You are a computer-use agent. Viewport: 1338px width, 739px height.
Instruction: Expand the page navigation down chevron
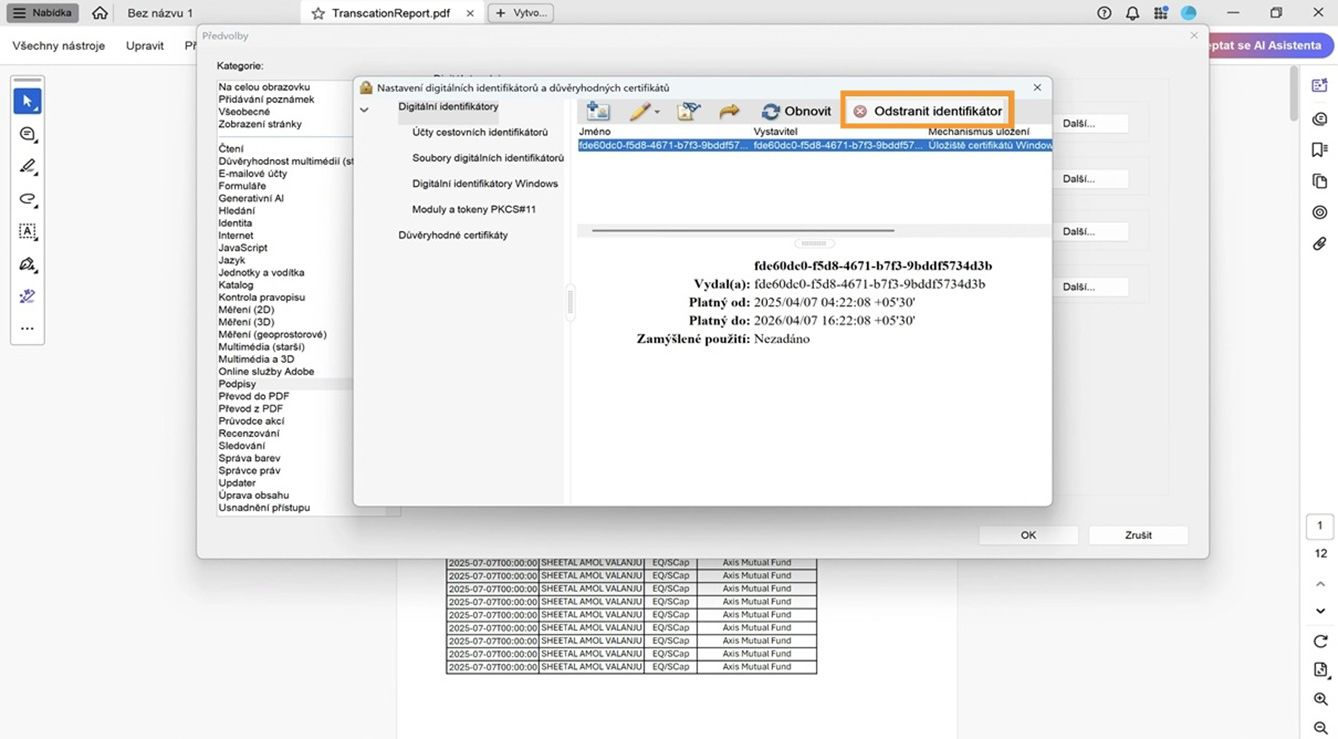point(1319,610)
